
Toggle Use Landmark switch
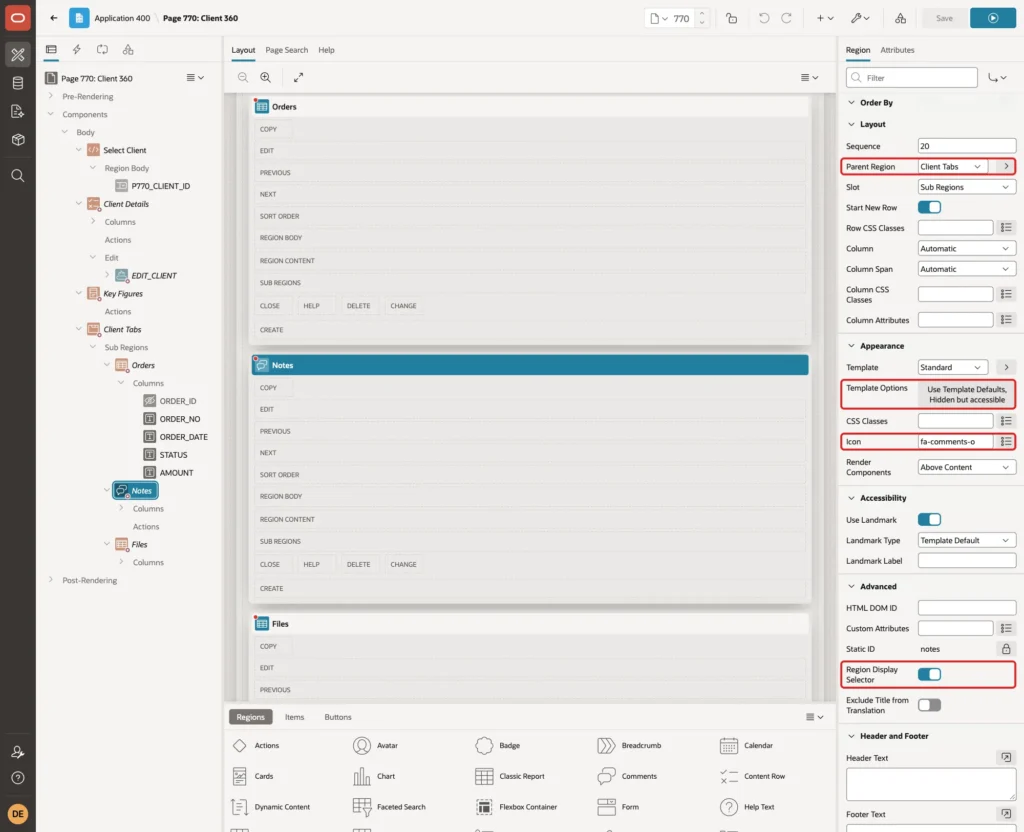pyautogui.click(x=929, y=520)
